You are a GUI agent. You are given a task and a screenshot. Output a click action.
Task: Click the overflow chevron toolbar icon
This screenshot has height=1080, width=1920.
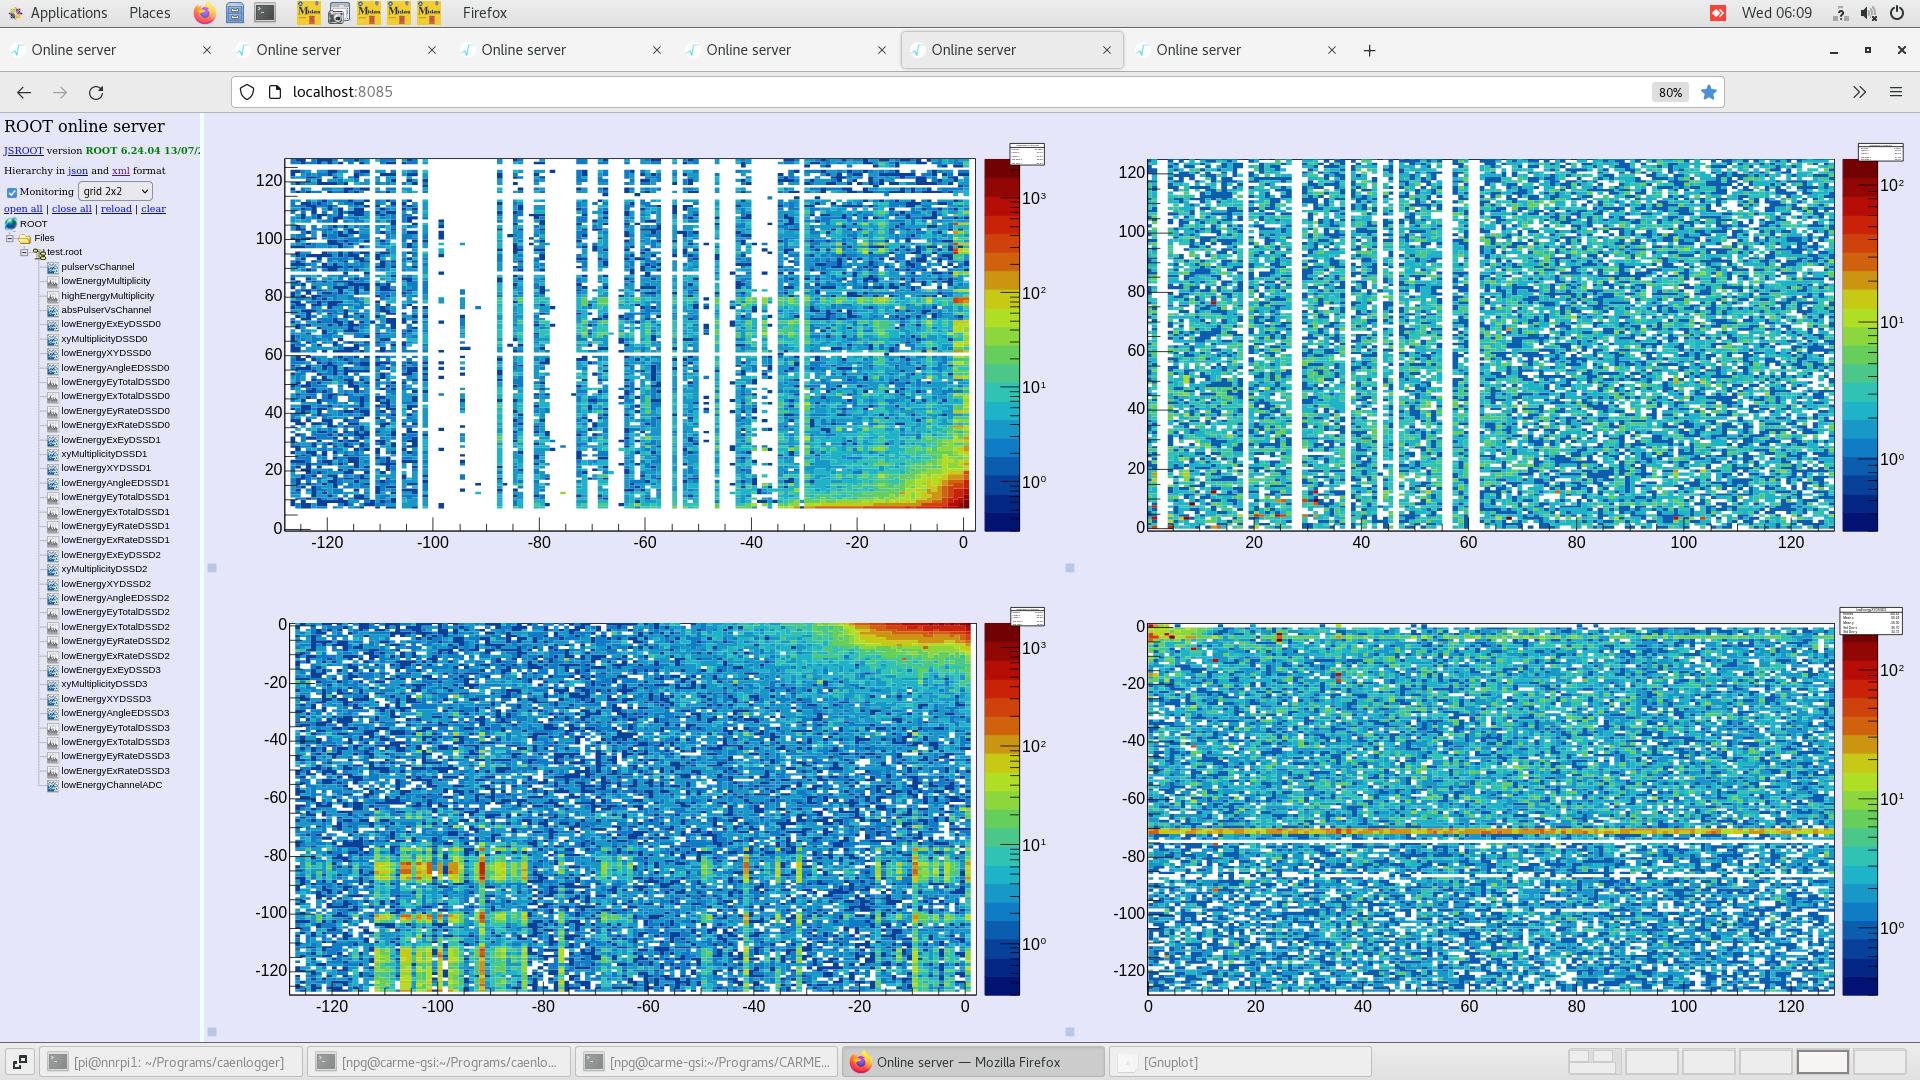pos(1859,92)
